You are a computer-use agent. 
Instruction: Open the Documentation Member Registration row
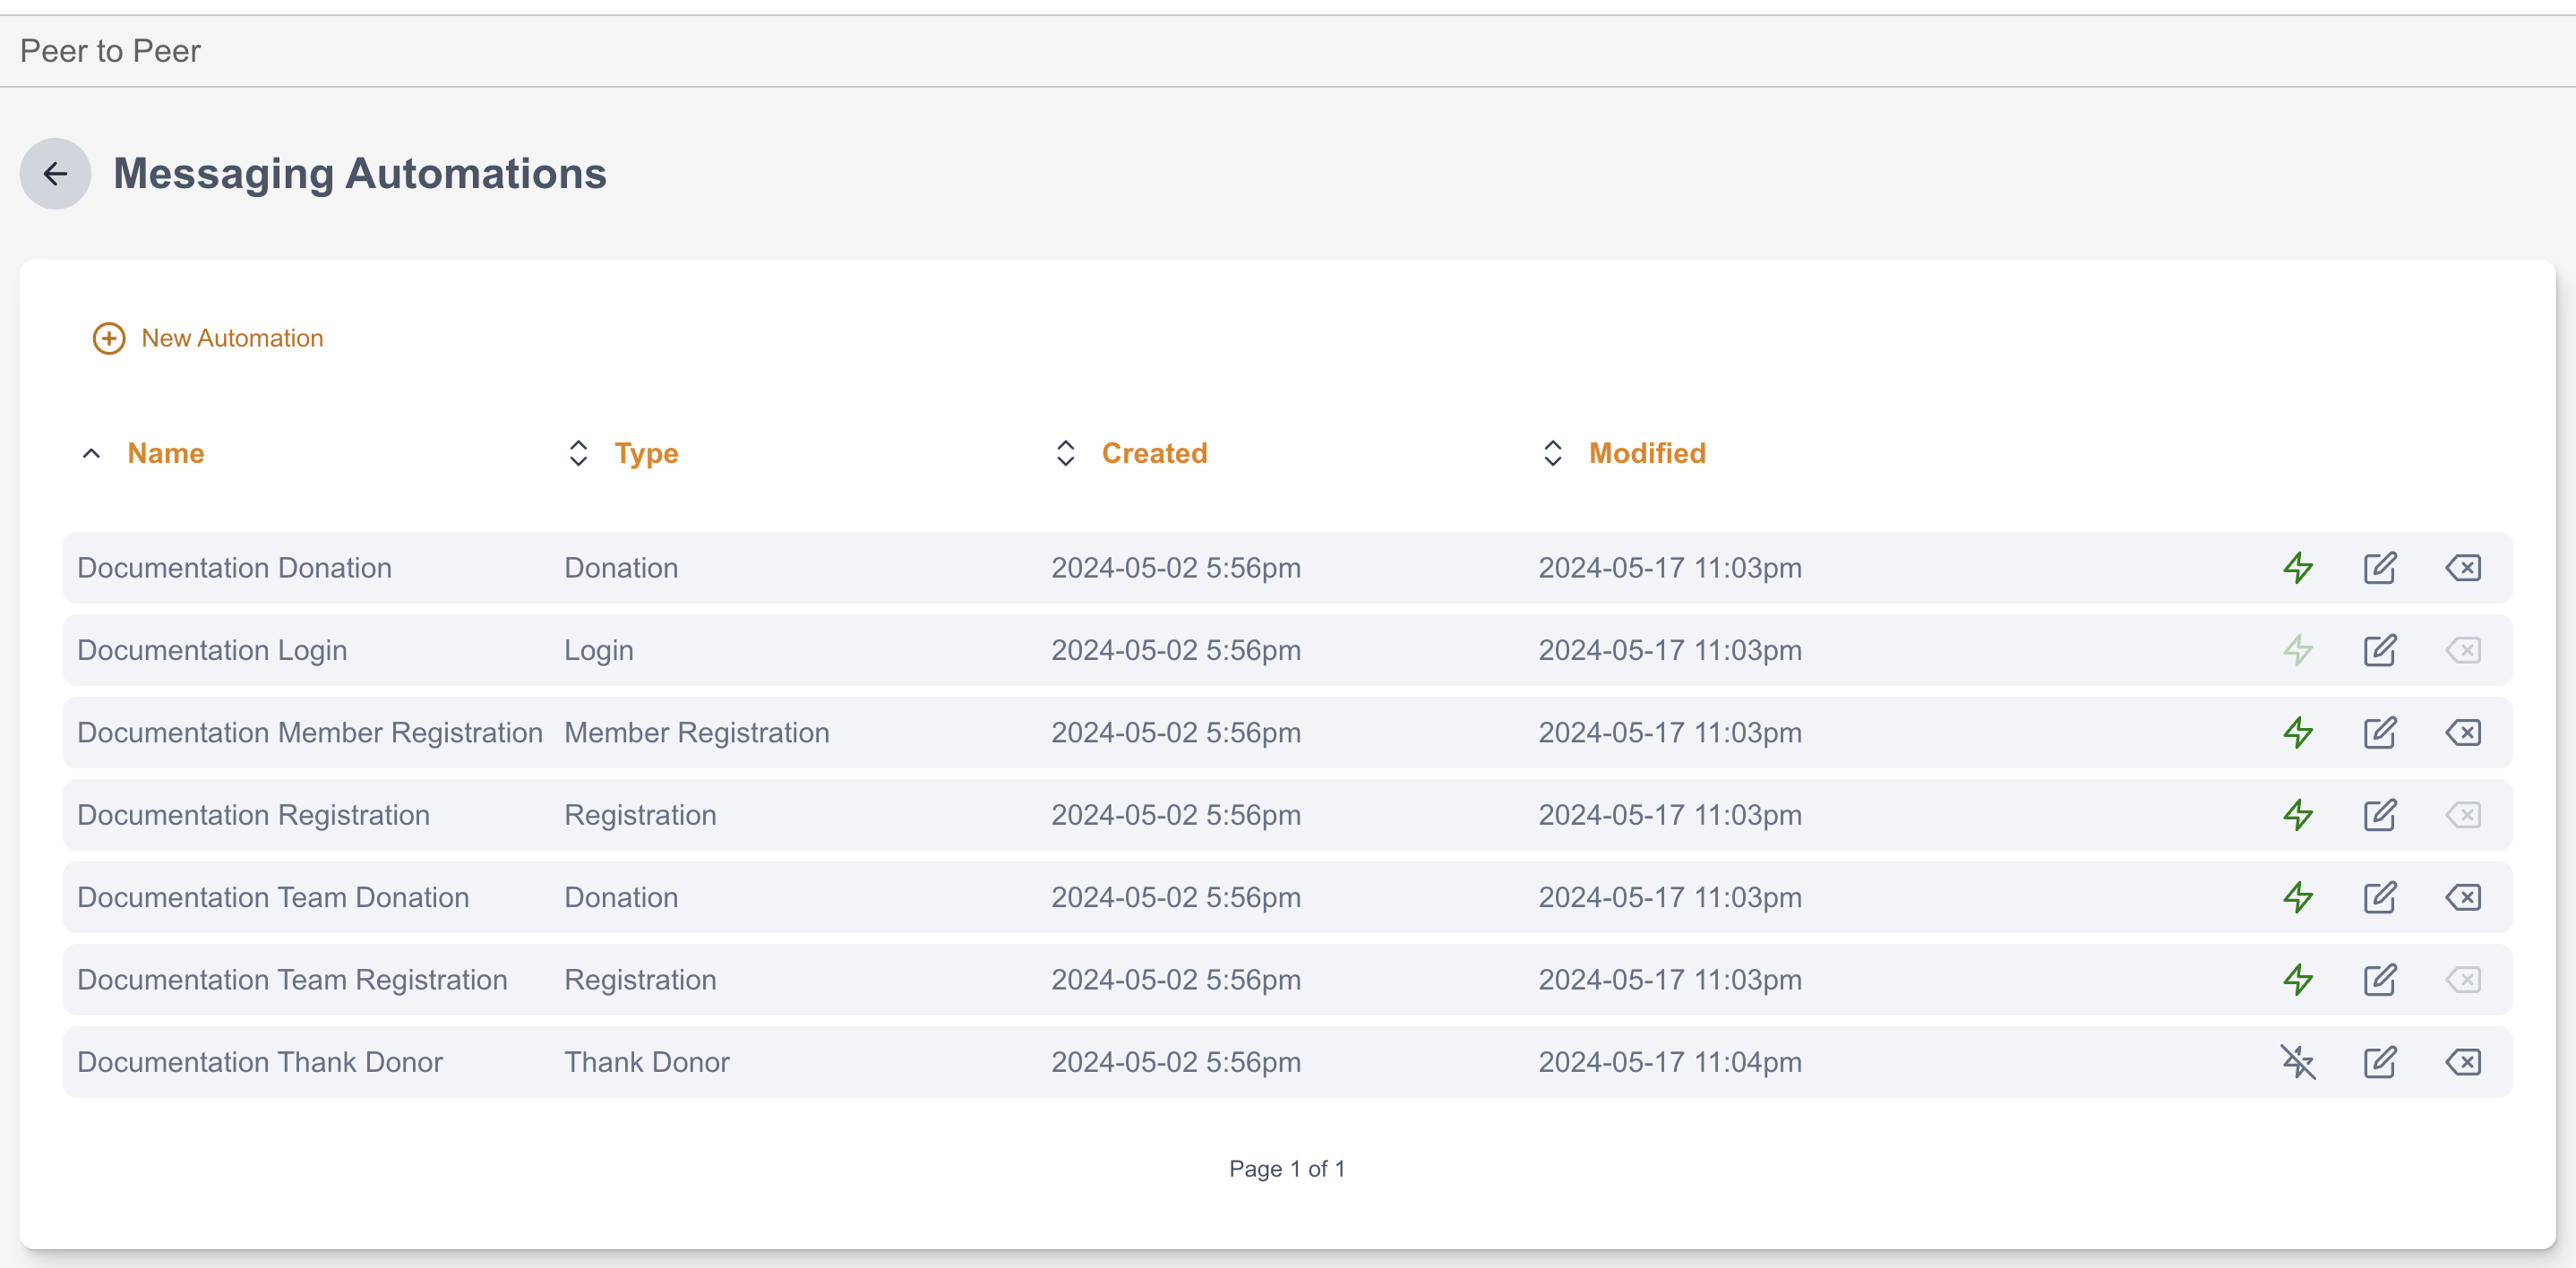309,733
